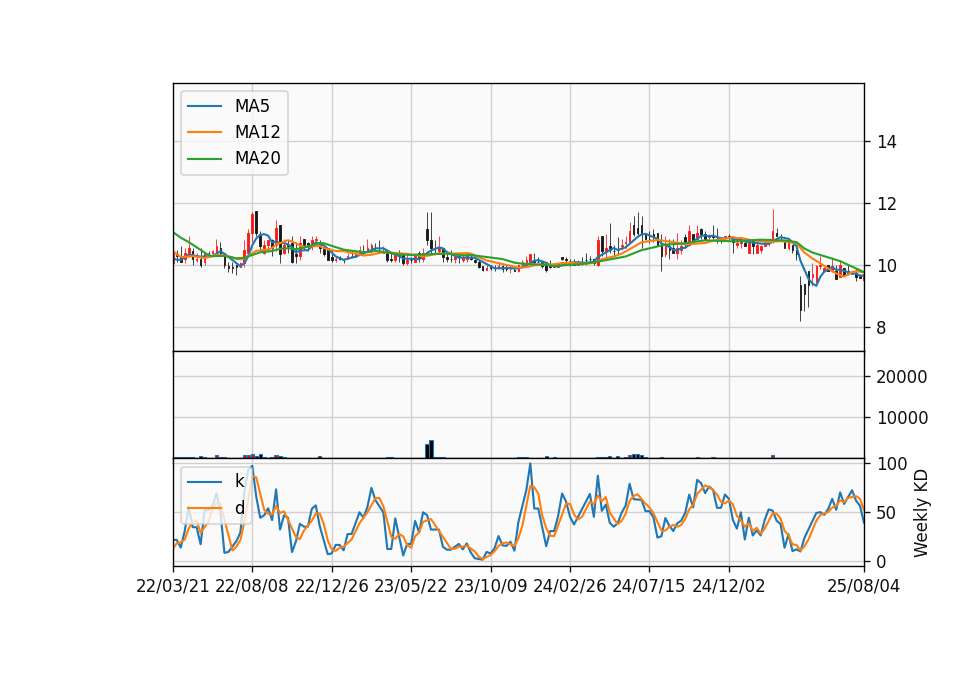Click the 25/08/04 date tick label
960x690 pixels.
coord(863,586)
